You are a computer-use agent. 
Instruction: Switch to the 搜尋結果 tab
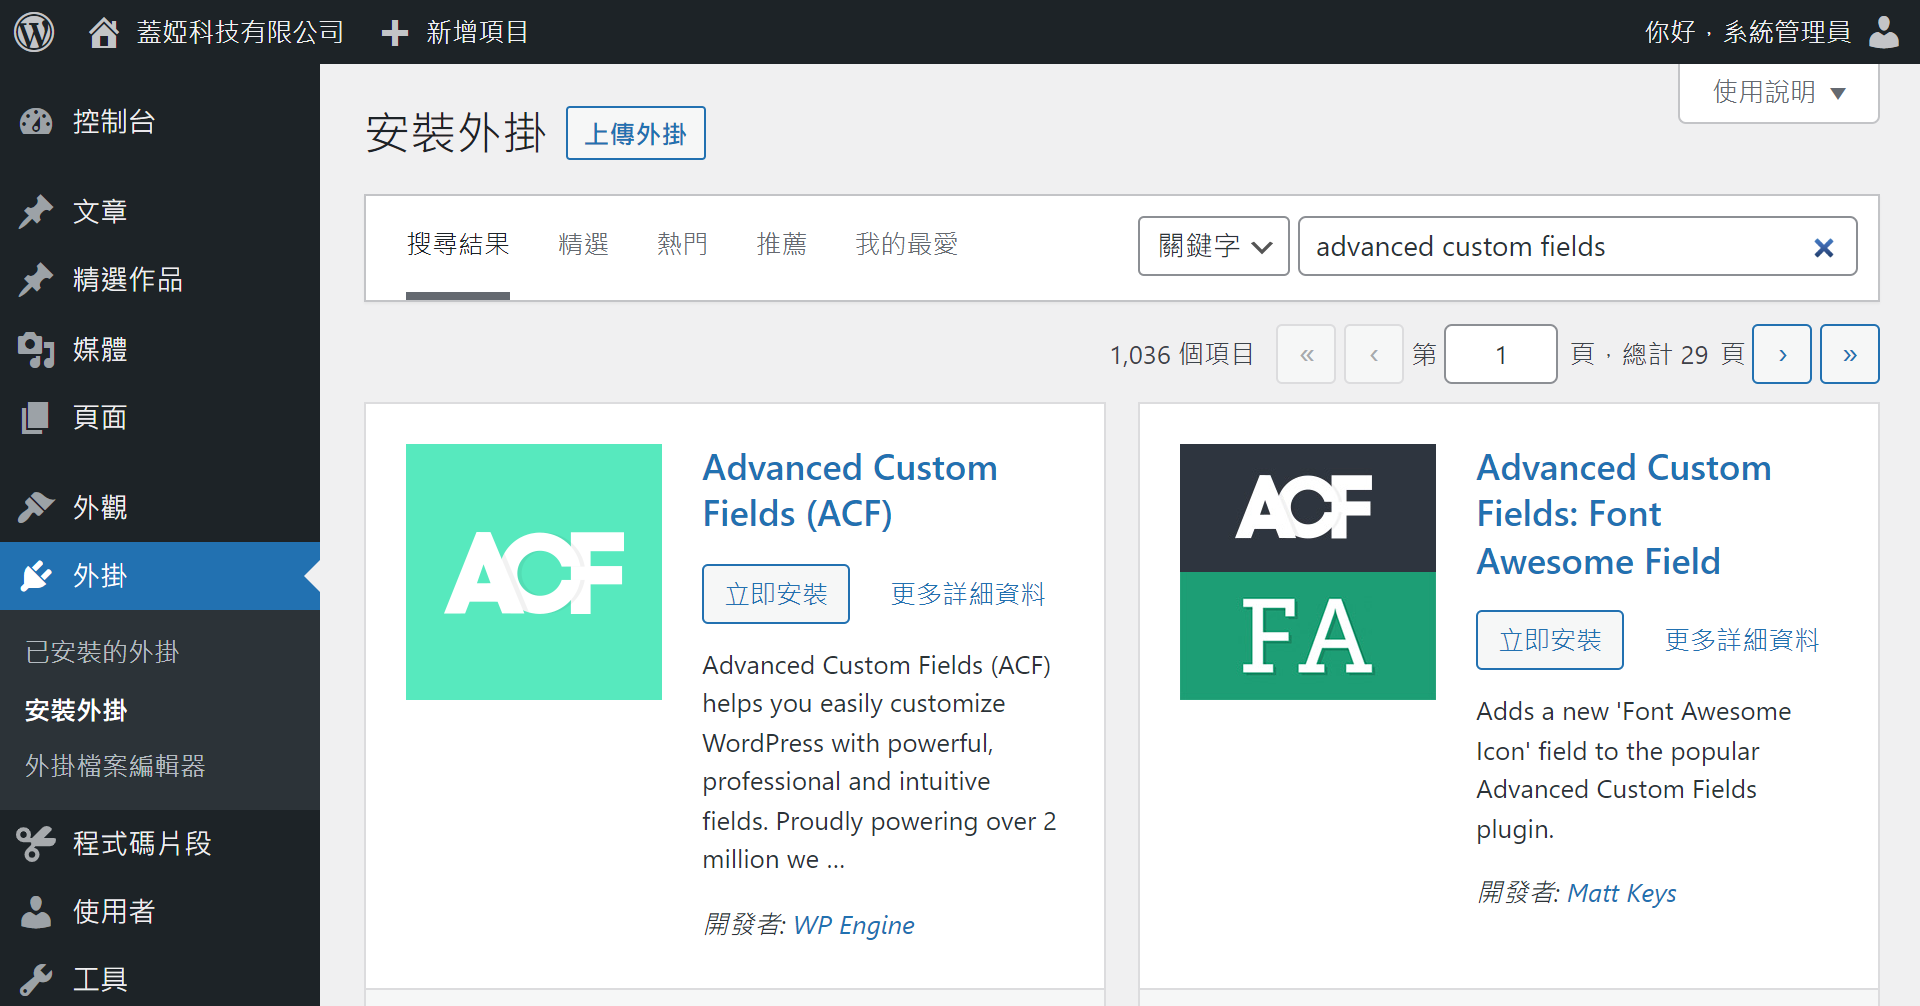[x=458, y=244]
